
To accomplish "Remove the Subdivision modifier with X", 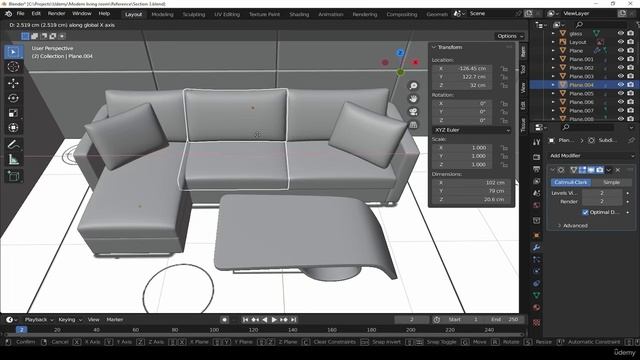I will coord(618,170).
